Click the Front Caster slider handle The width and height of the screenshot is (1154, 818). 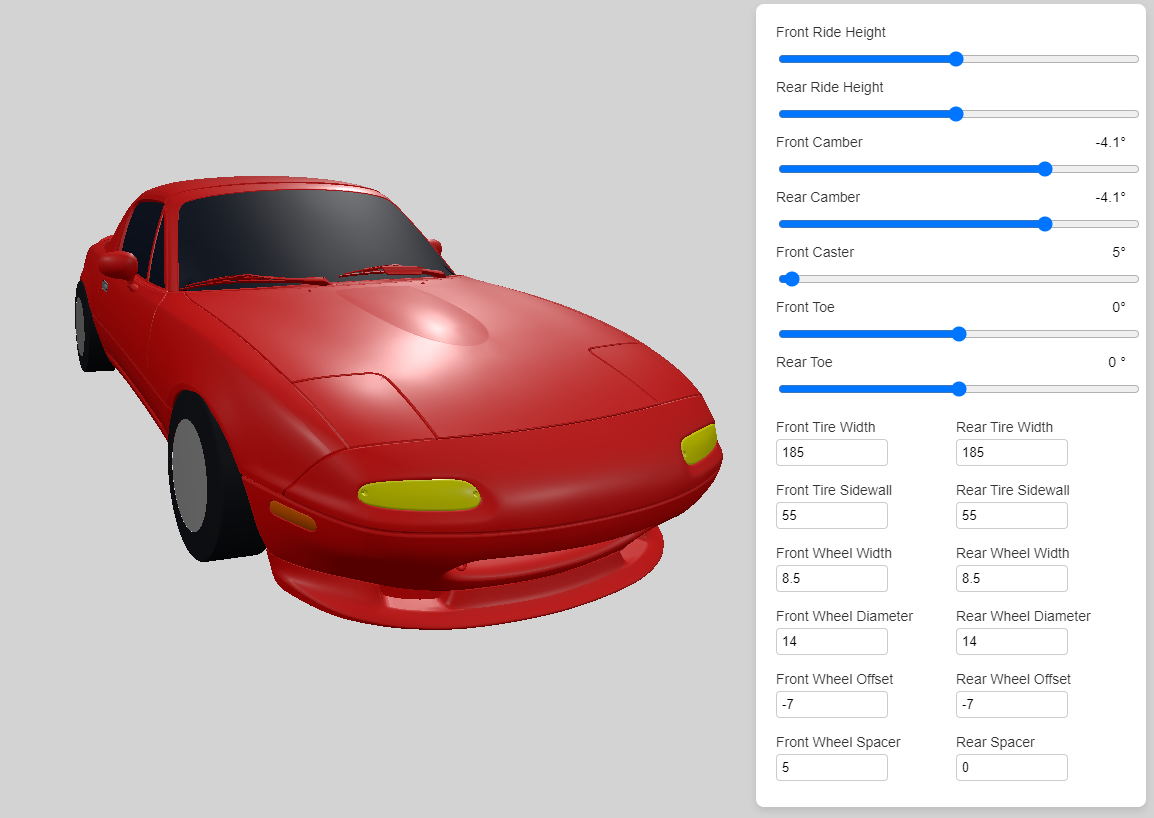pyautogui.click(x=792, y=279)
